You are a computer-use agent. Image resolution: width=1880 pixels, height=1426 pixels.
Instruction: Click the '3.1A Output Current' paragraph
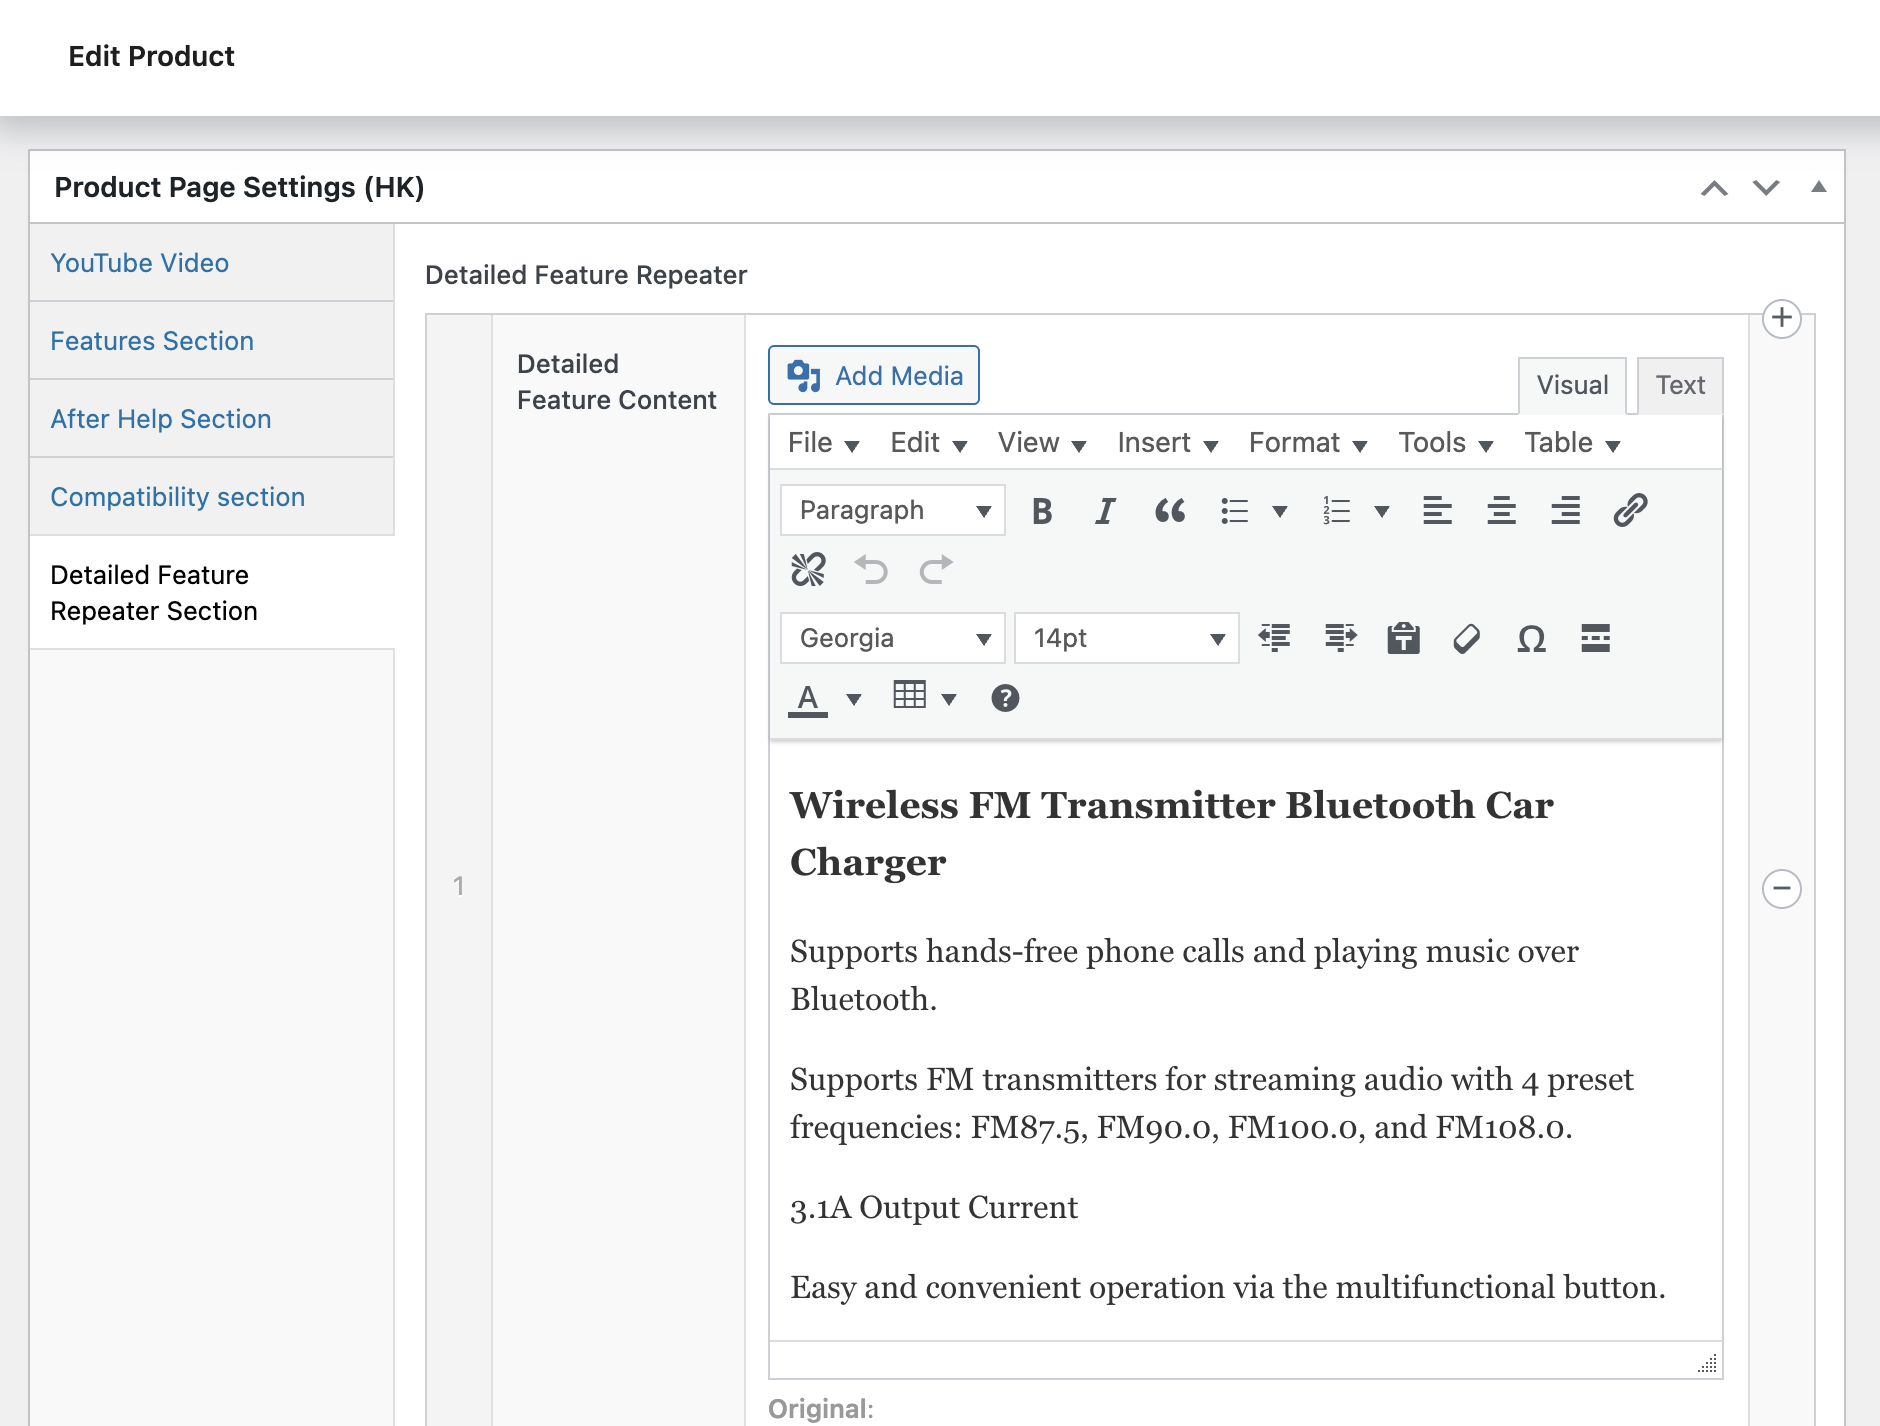(x=934, y=1208)
